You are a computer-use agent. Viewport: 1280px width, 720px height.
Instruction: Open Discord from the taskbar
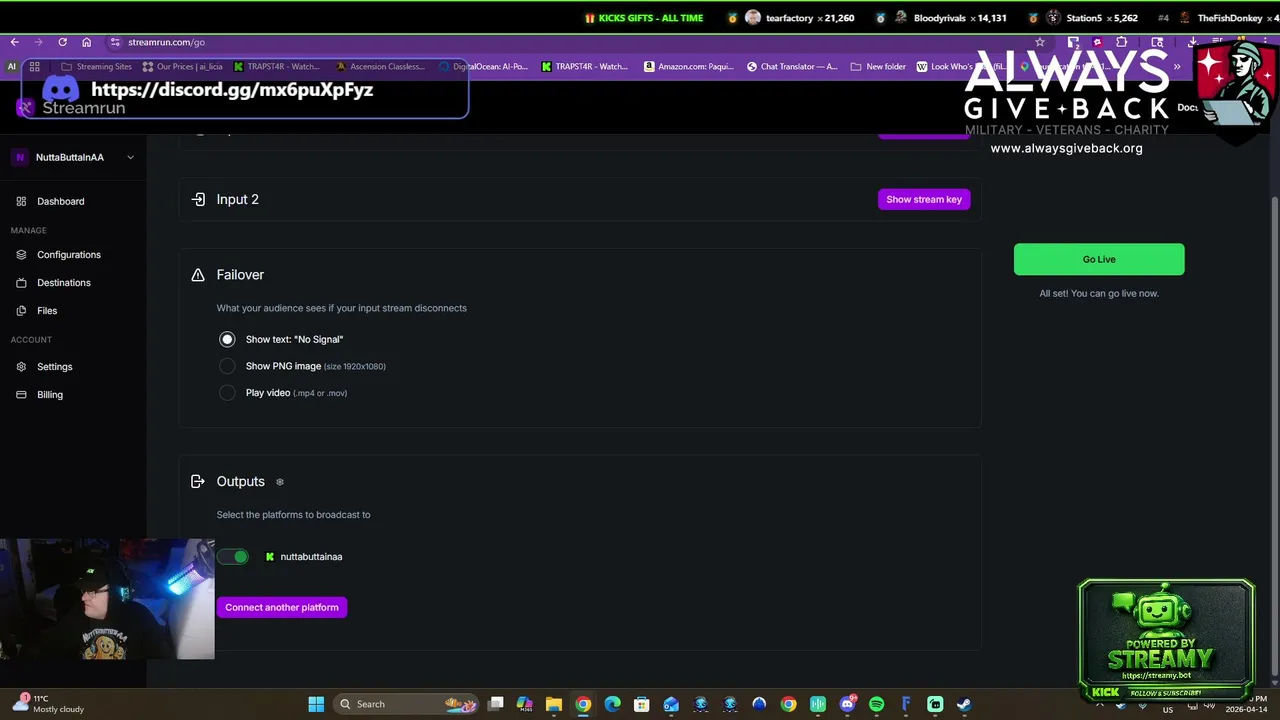(848, 704)
